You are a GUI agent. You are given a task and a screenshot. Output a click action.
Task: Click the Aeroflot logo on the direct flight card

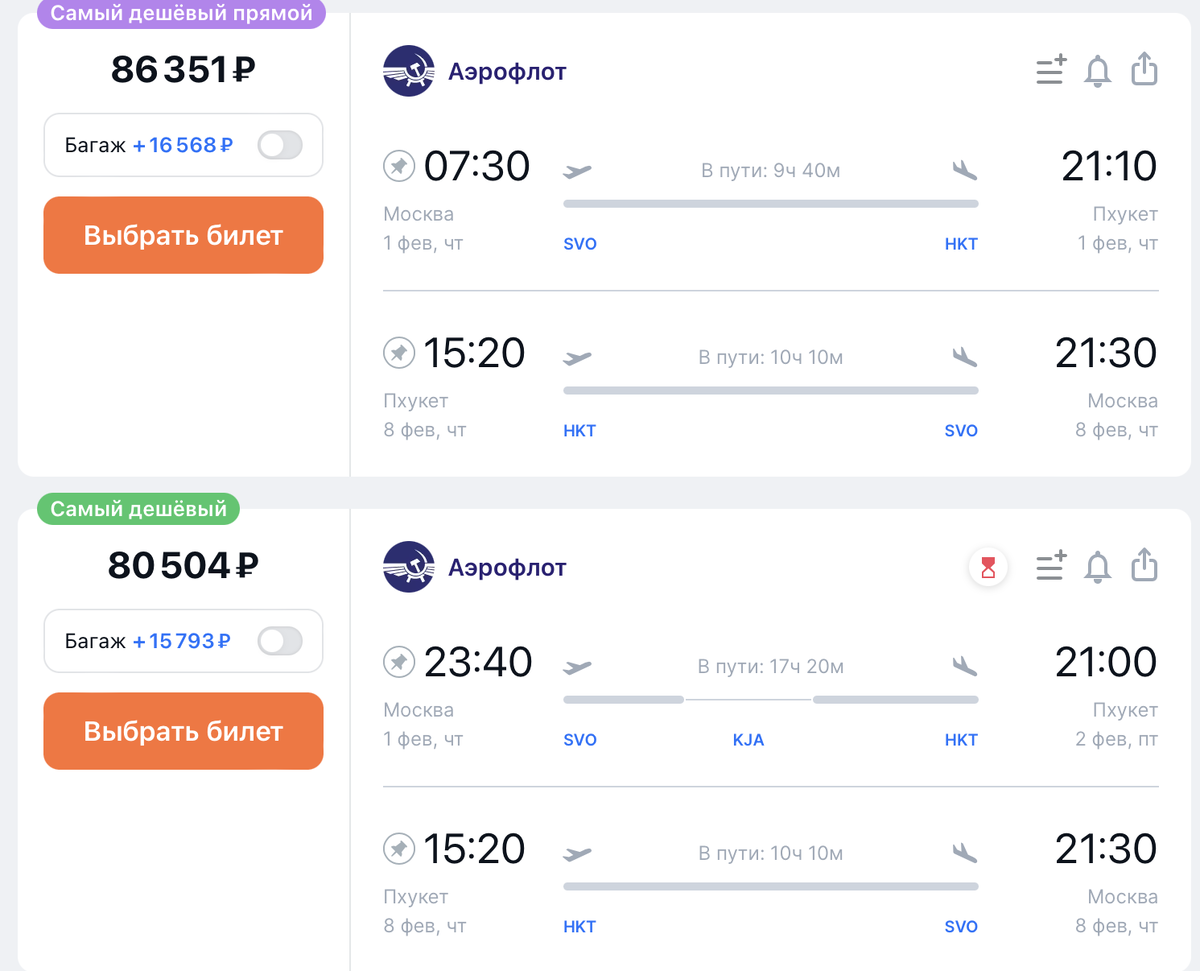(x=409, y=71)
